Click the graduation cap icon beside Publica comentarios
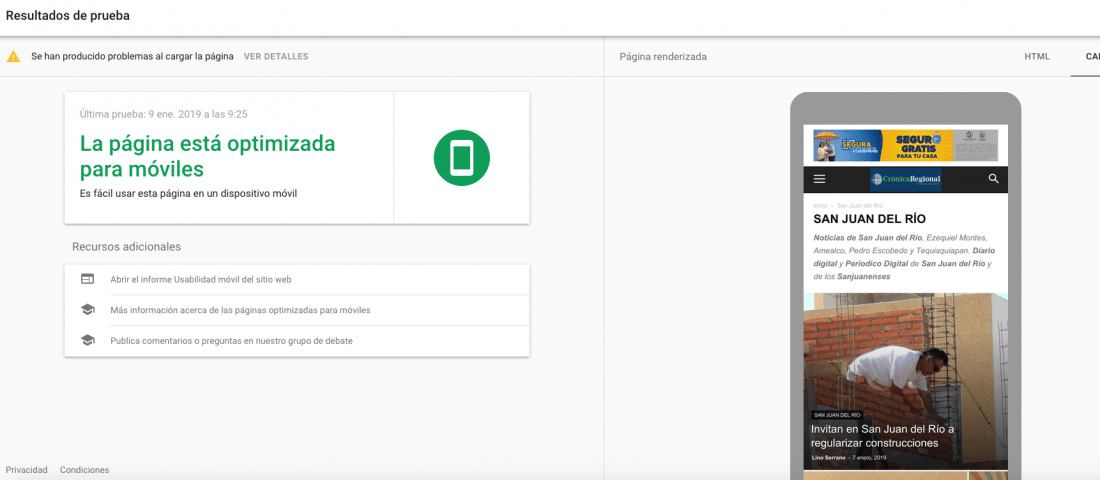 [88, 340]
